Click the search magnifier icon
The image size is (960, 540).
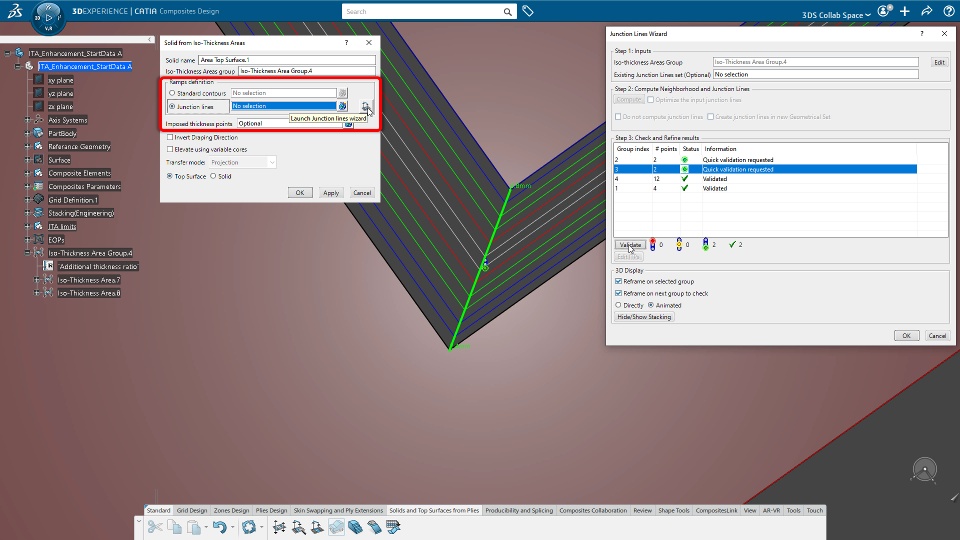tap(508, 12)
